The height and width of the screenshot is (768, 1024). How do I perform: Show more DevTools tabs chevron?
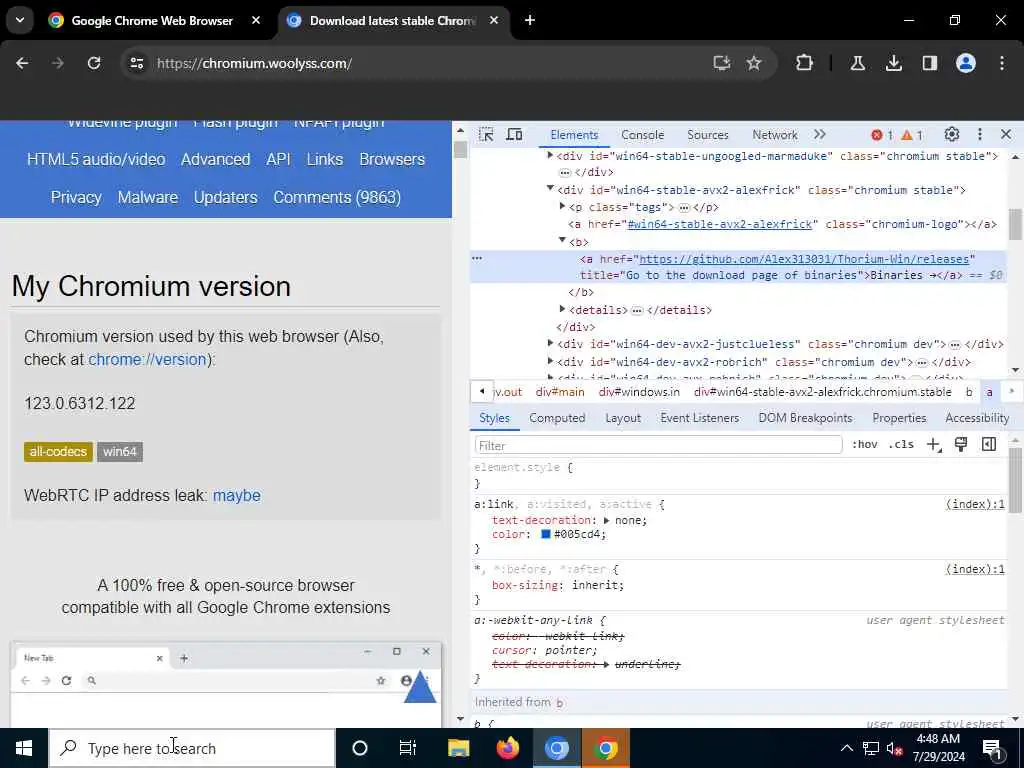click(x=820, y=135)
